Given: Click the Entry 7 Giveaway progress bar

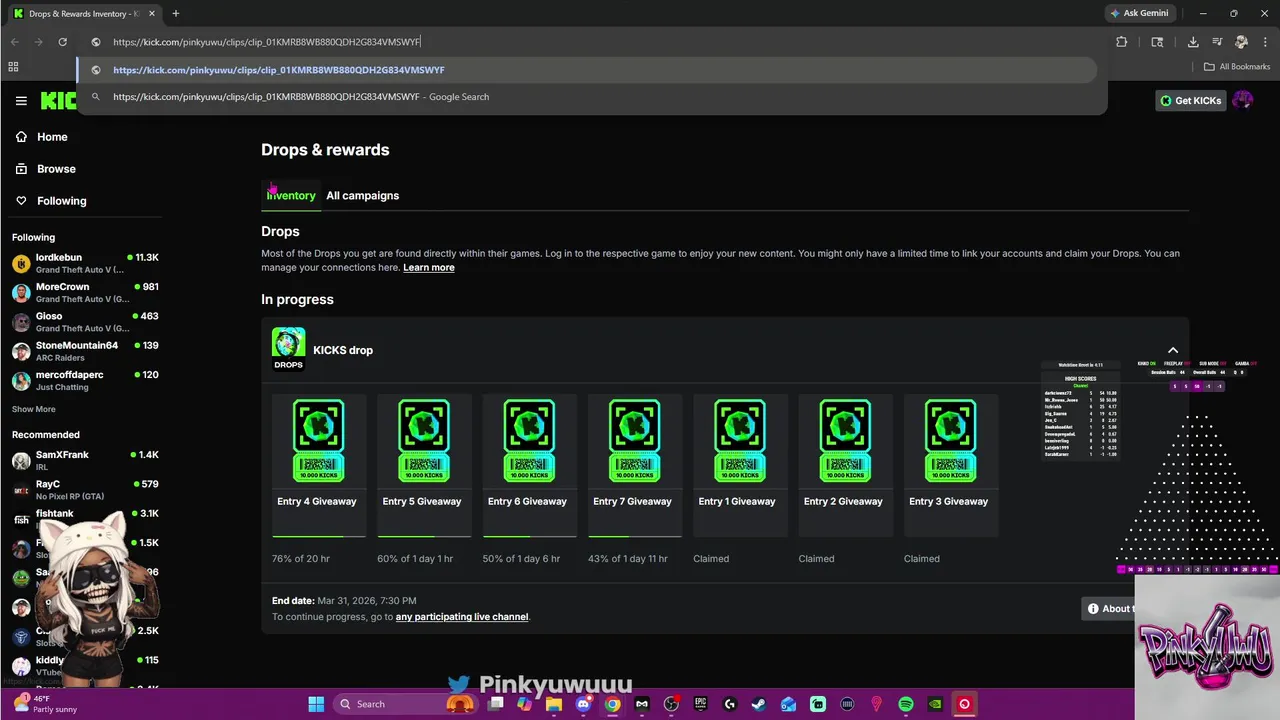Looking at the screenshot, I should point(635,537).
